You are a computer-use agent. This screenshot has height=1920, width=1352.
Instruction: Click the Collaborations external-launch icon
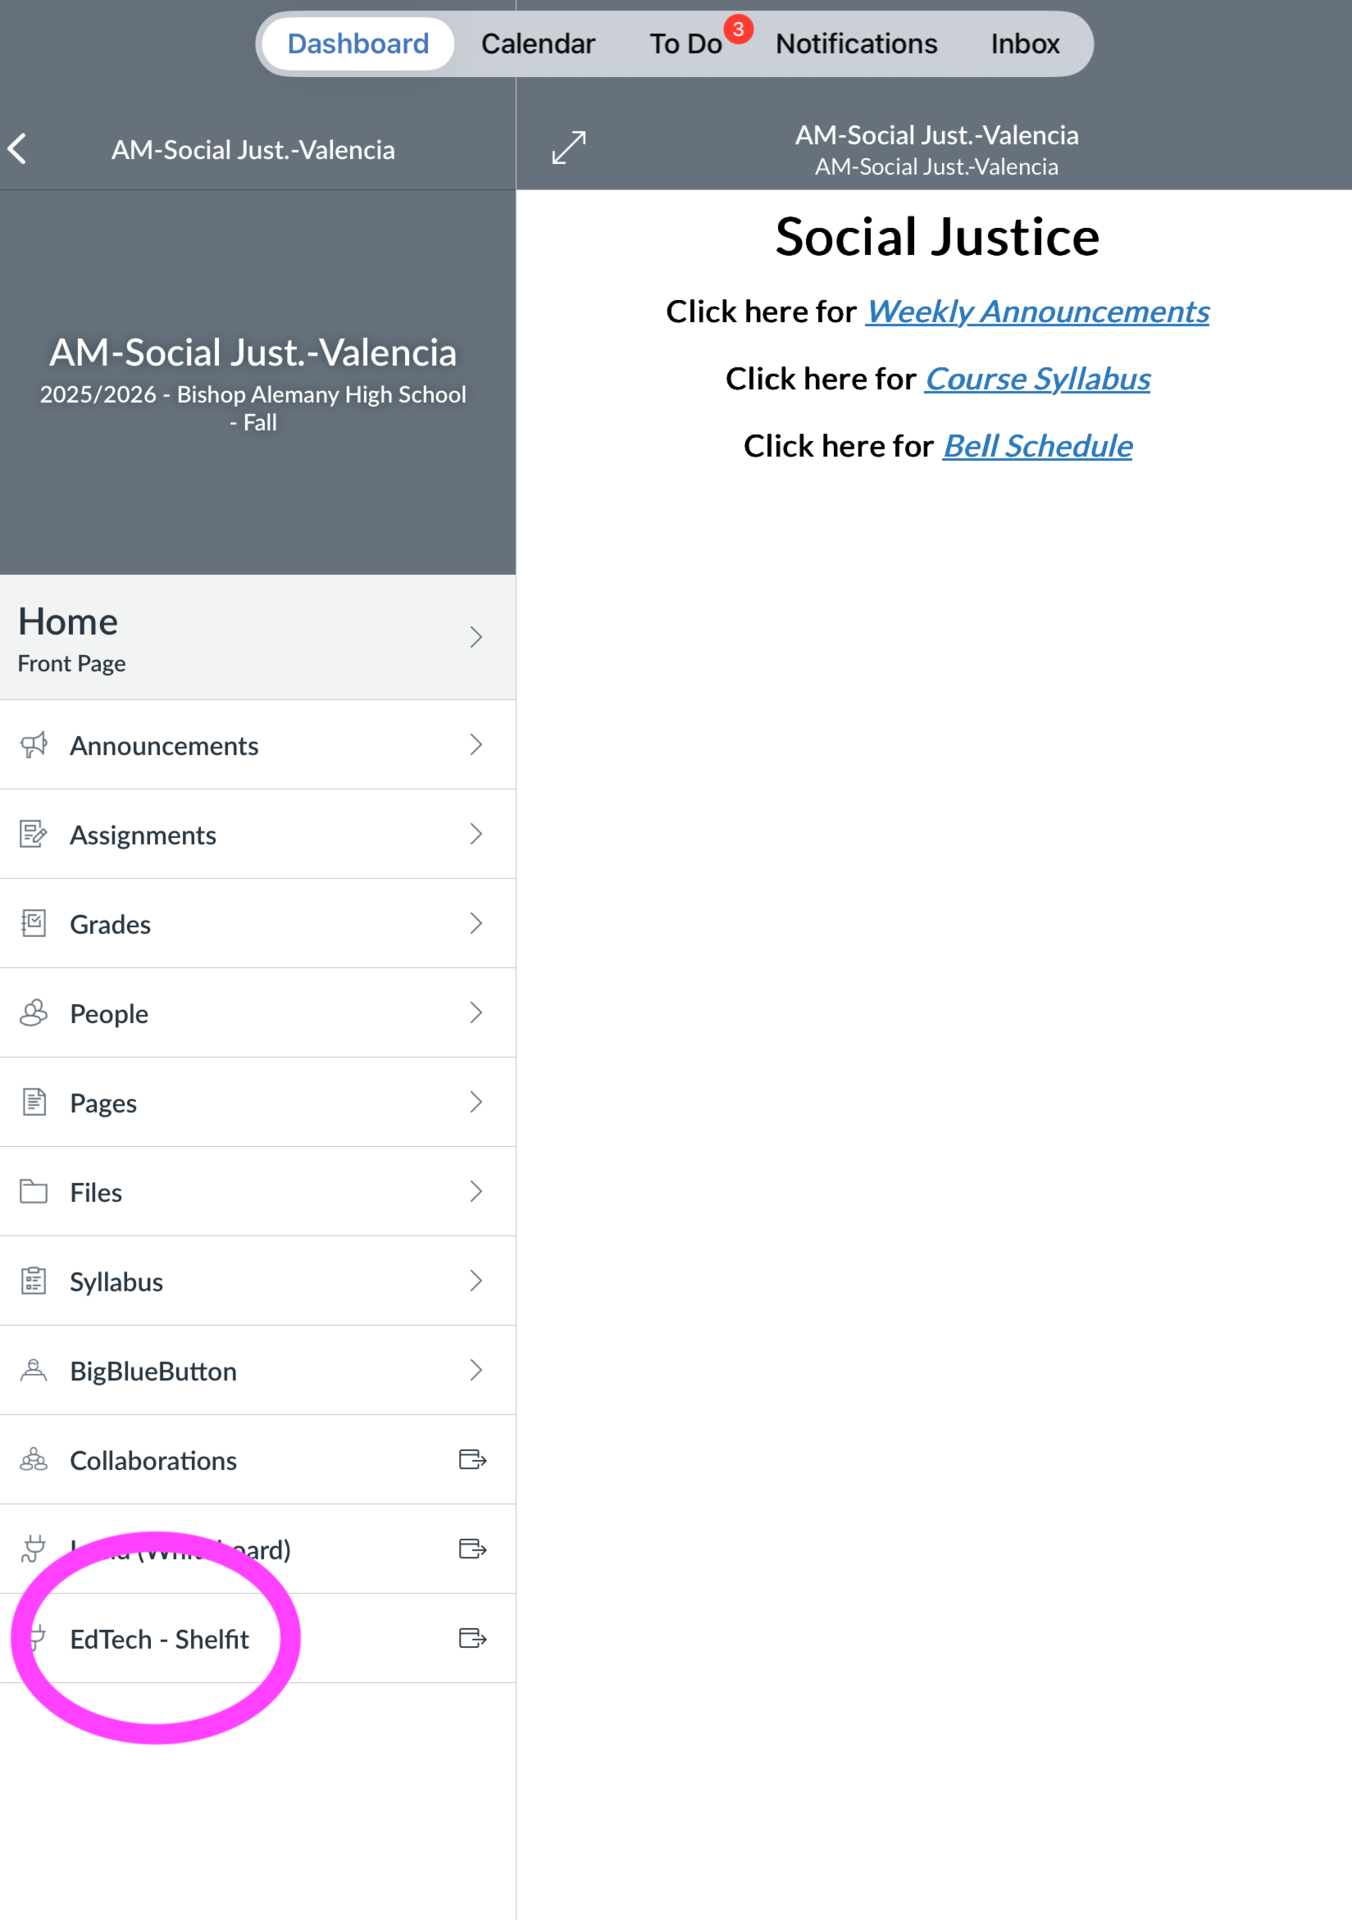472,1460
